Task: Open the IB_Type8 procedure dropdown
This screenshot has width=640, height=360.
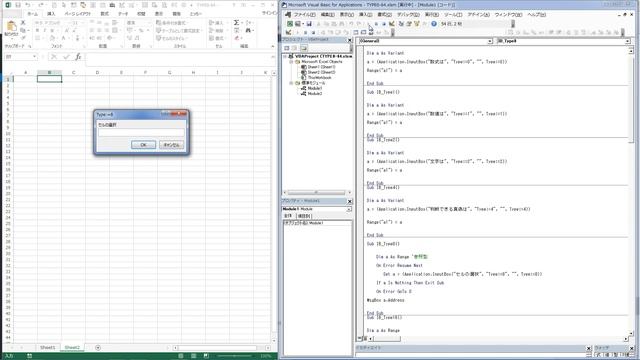Action: tap(628, 41)
